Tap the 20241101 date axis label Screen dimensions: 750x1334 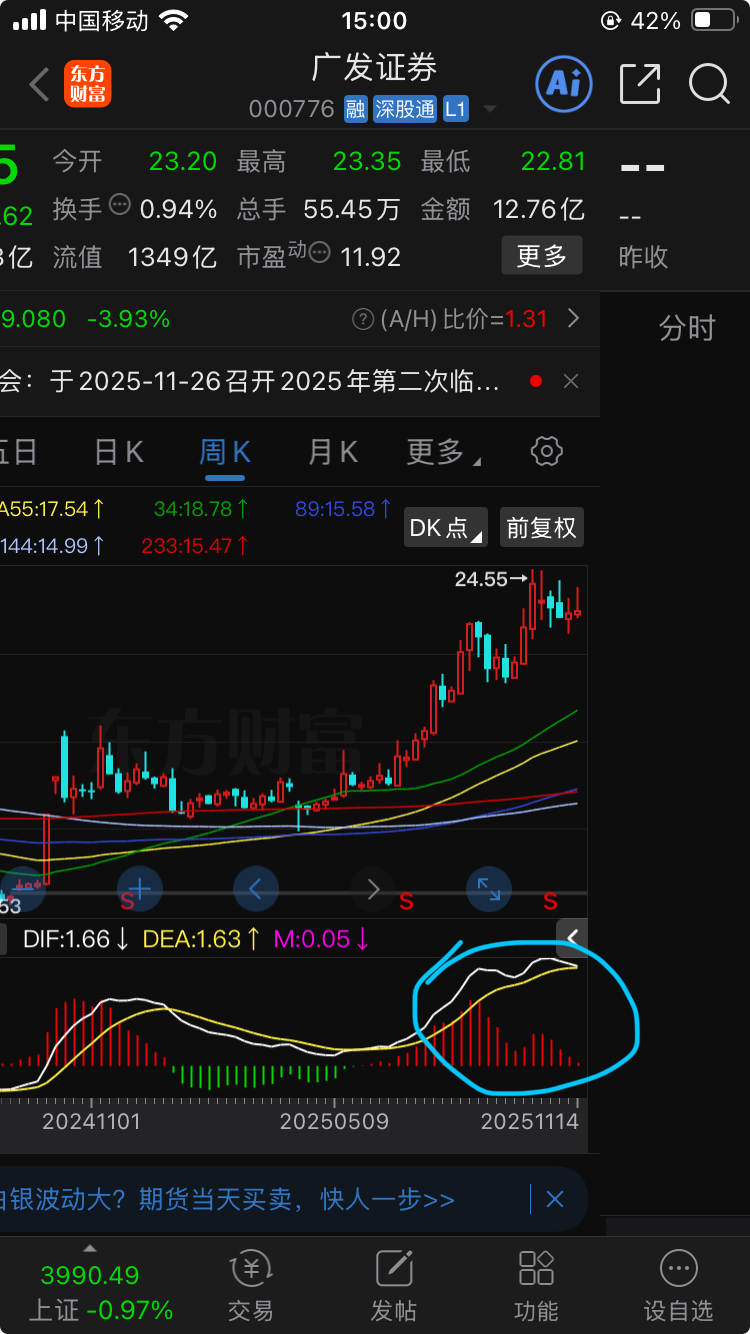coord(91,1121)
